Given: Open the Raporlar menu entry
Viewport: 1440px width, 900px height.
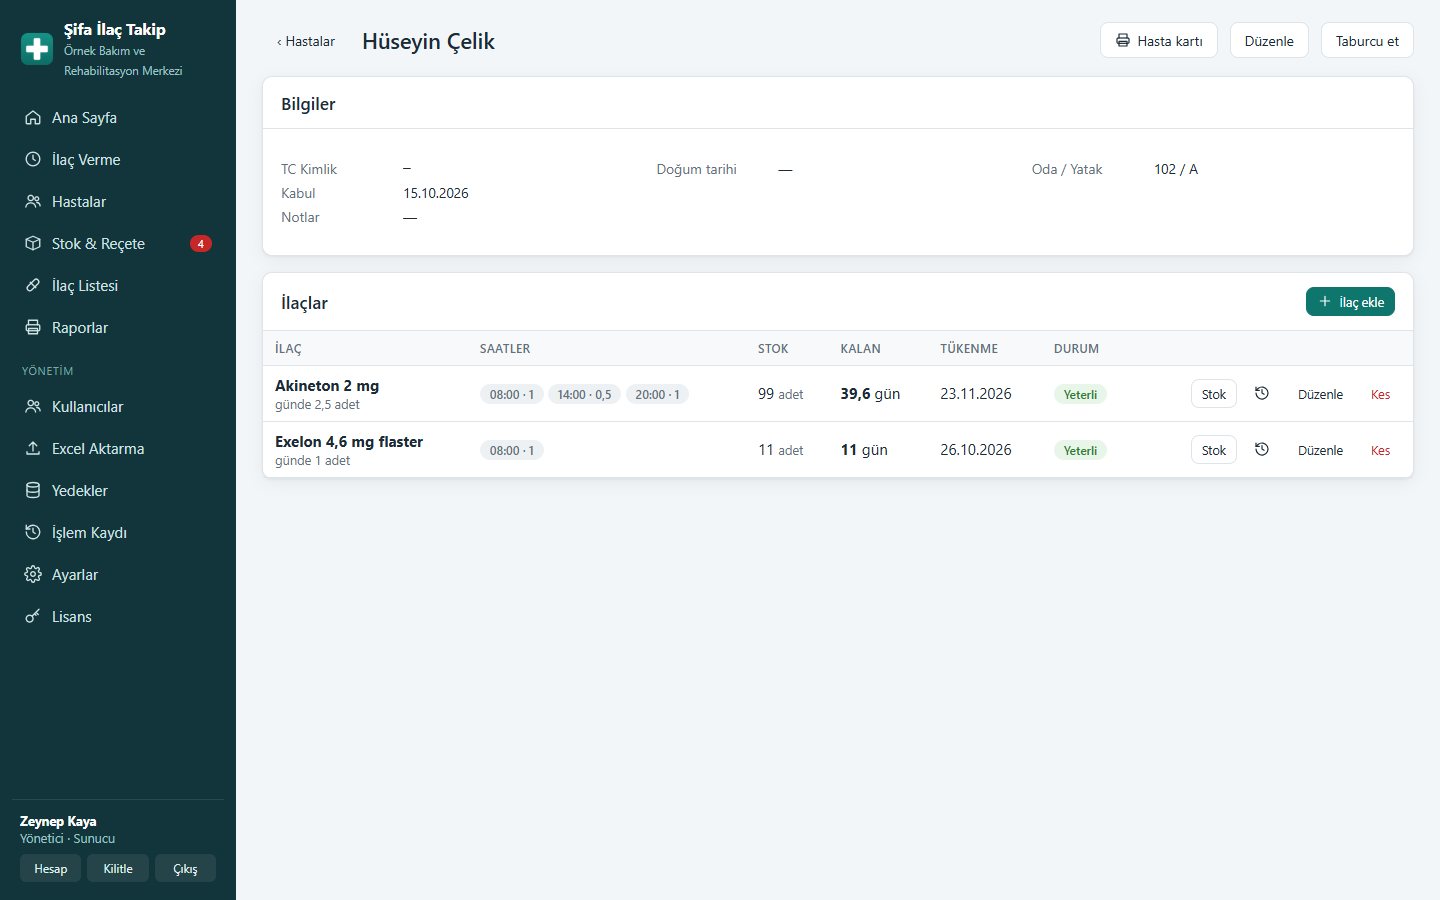Looking at the screenshot, I should coord(118,328).
